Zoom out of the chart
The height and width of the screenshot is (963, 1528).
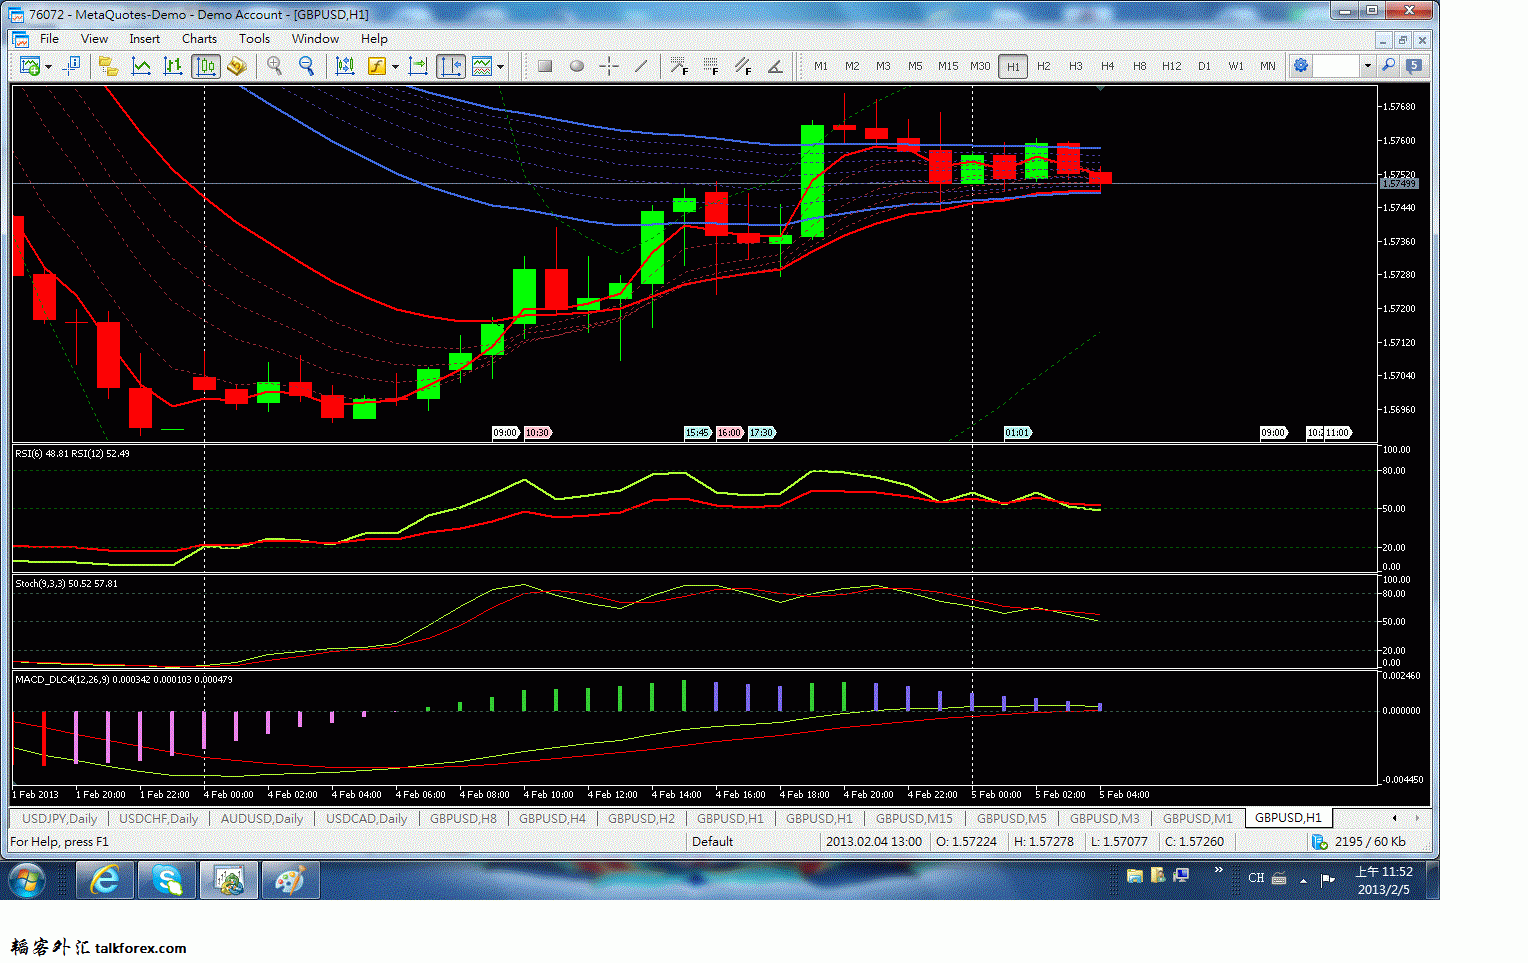306,66
